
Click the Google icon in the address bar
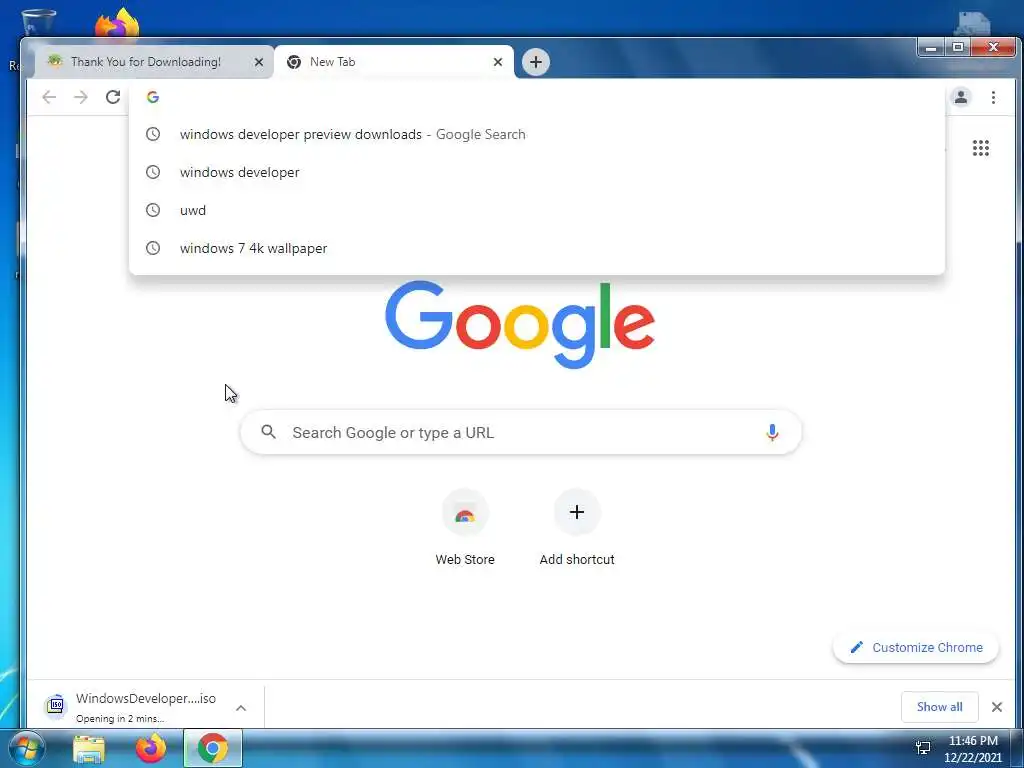pos(153,97)
